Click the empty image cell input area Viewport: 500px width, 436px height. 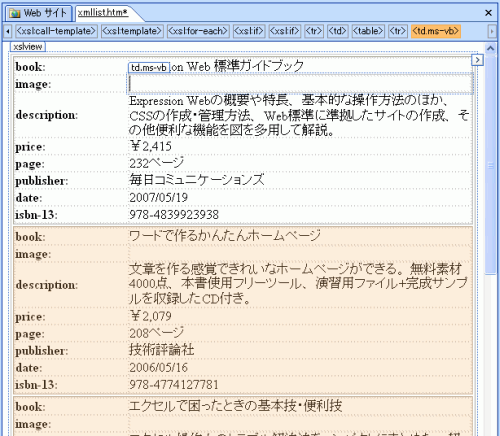300,83
